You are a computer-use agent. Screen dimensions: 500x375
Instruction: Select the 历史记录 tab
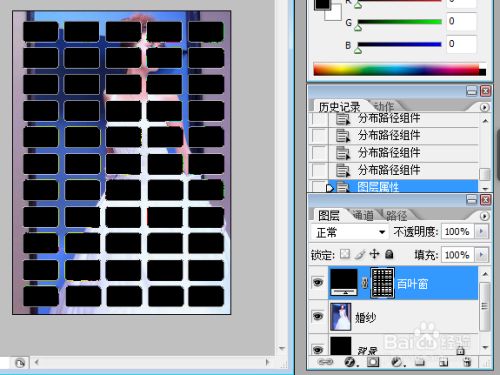click(339, 107)
